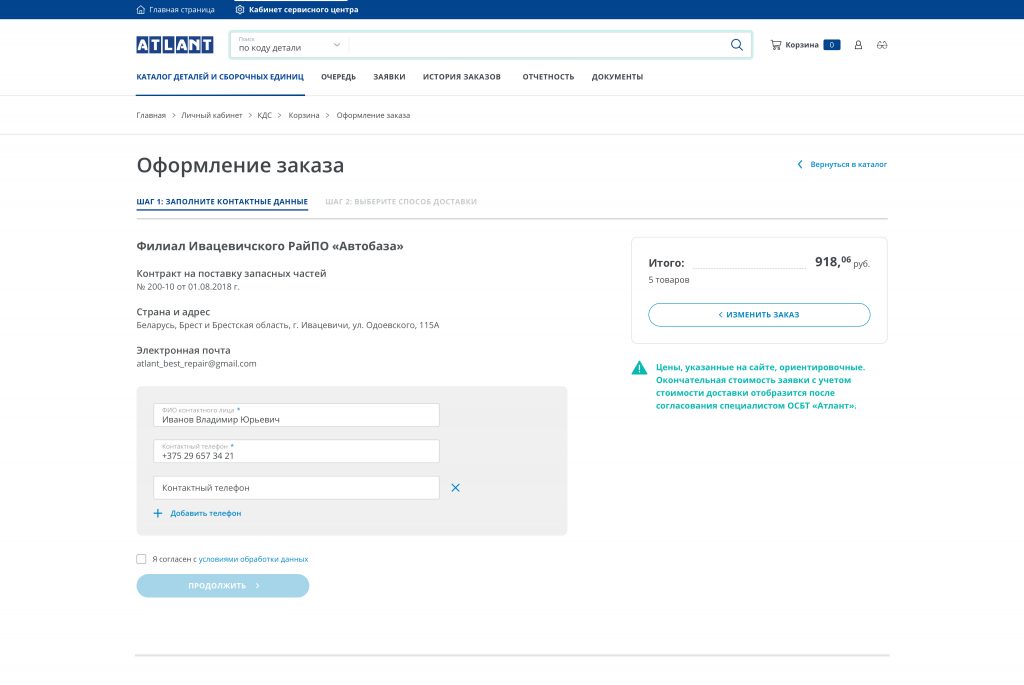Open the user profile icon
The width and height of the screenshot is (1024, 685).
tap(858, 45)
